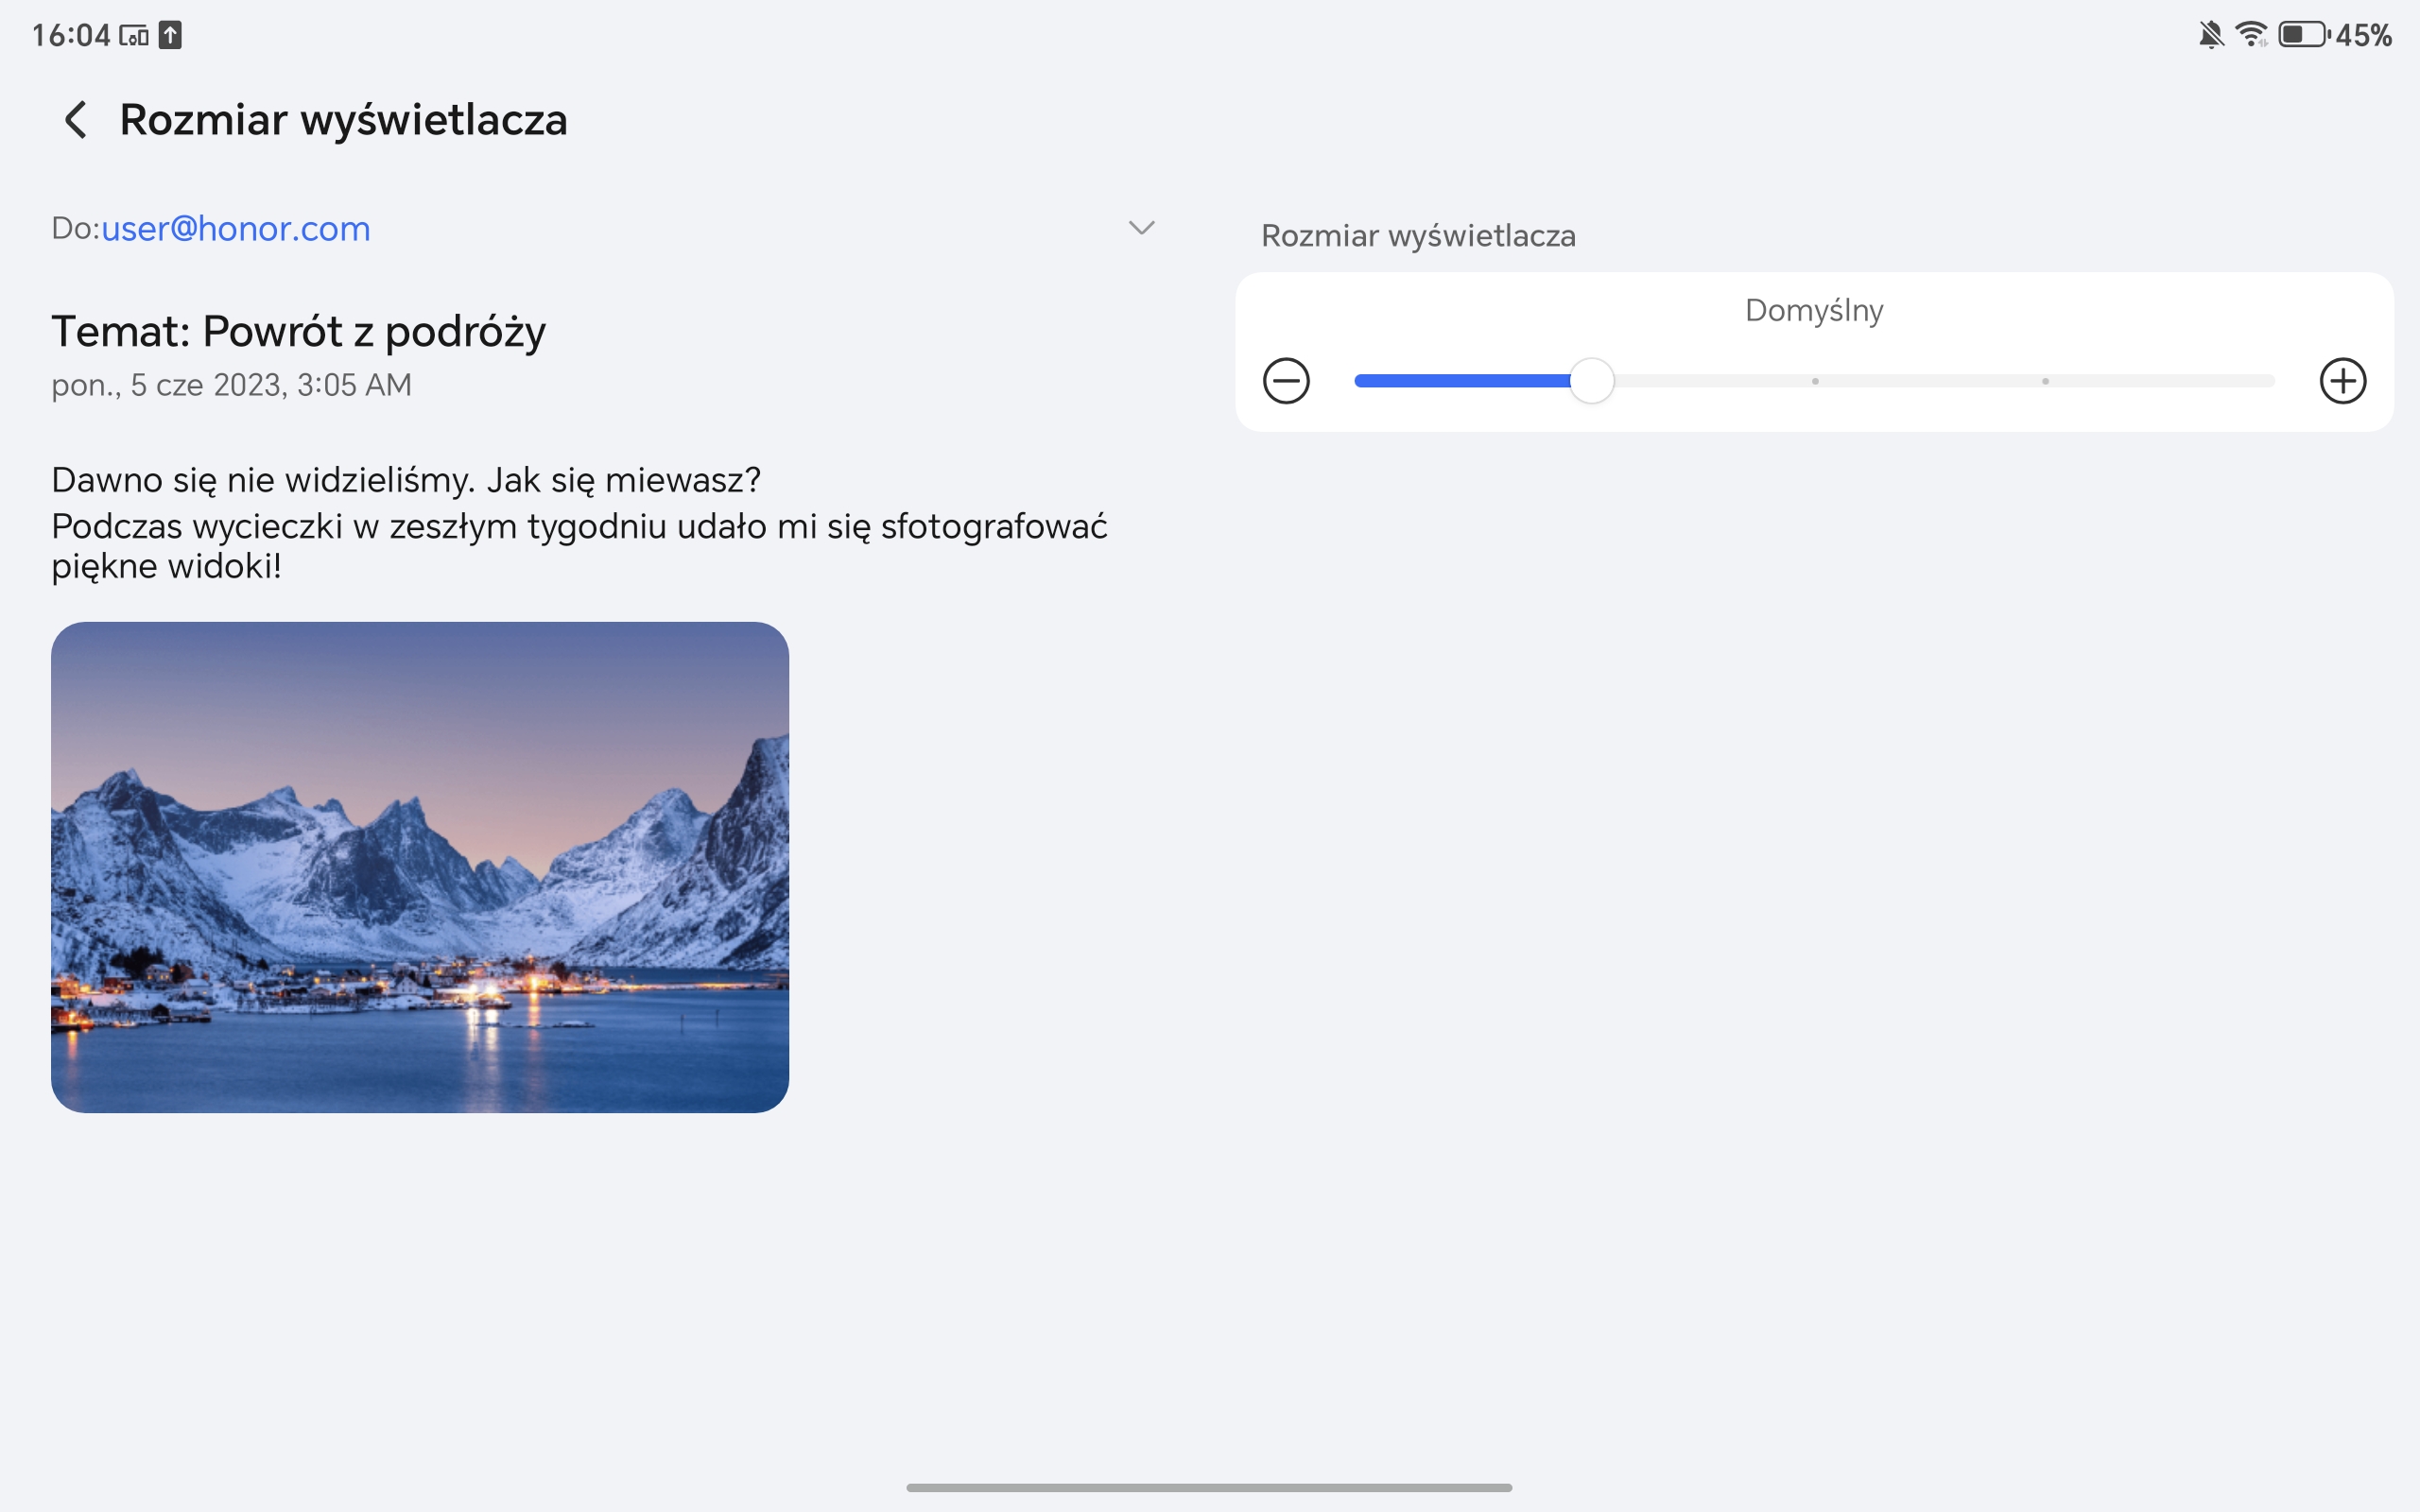2420x1512 pixels.
Task: Open the snowy mountain photo preview
Action: [420, 867]
